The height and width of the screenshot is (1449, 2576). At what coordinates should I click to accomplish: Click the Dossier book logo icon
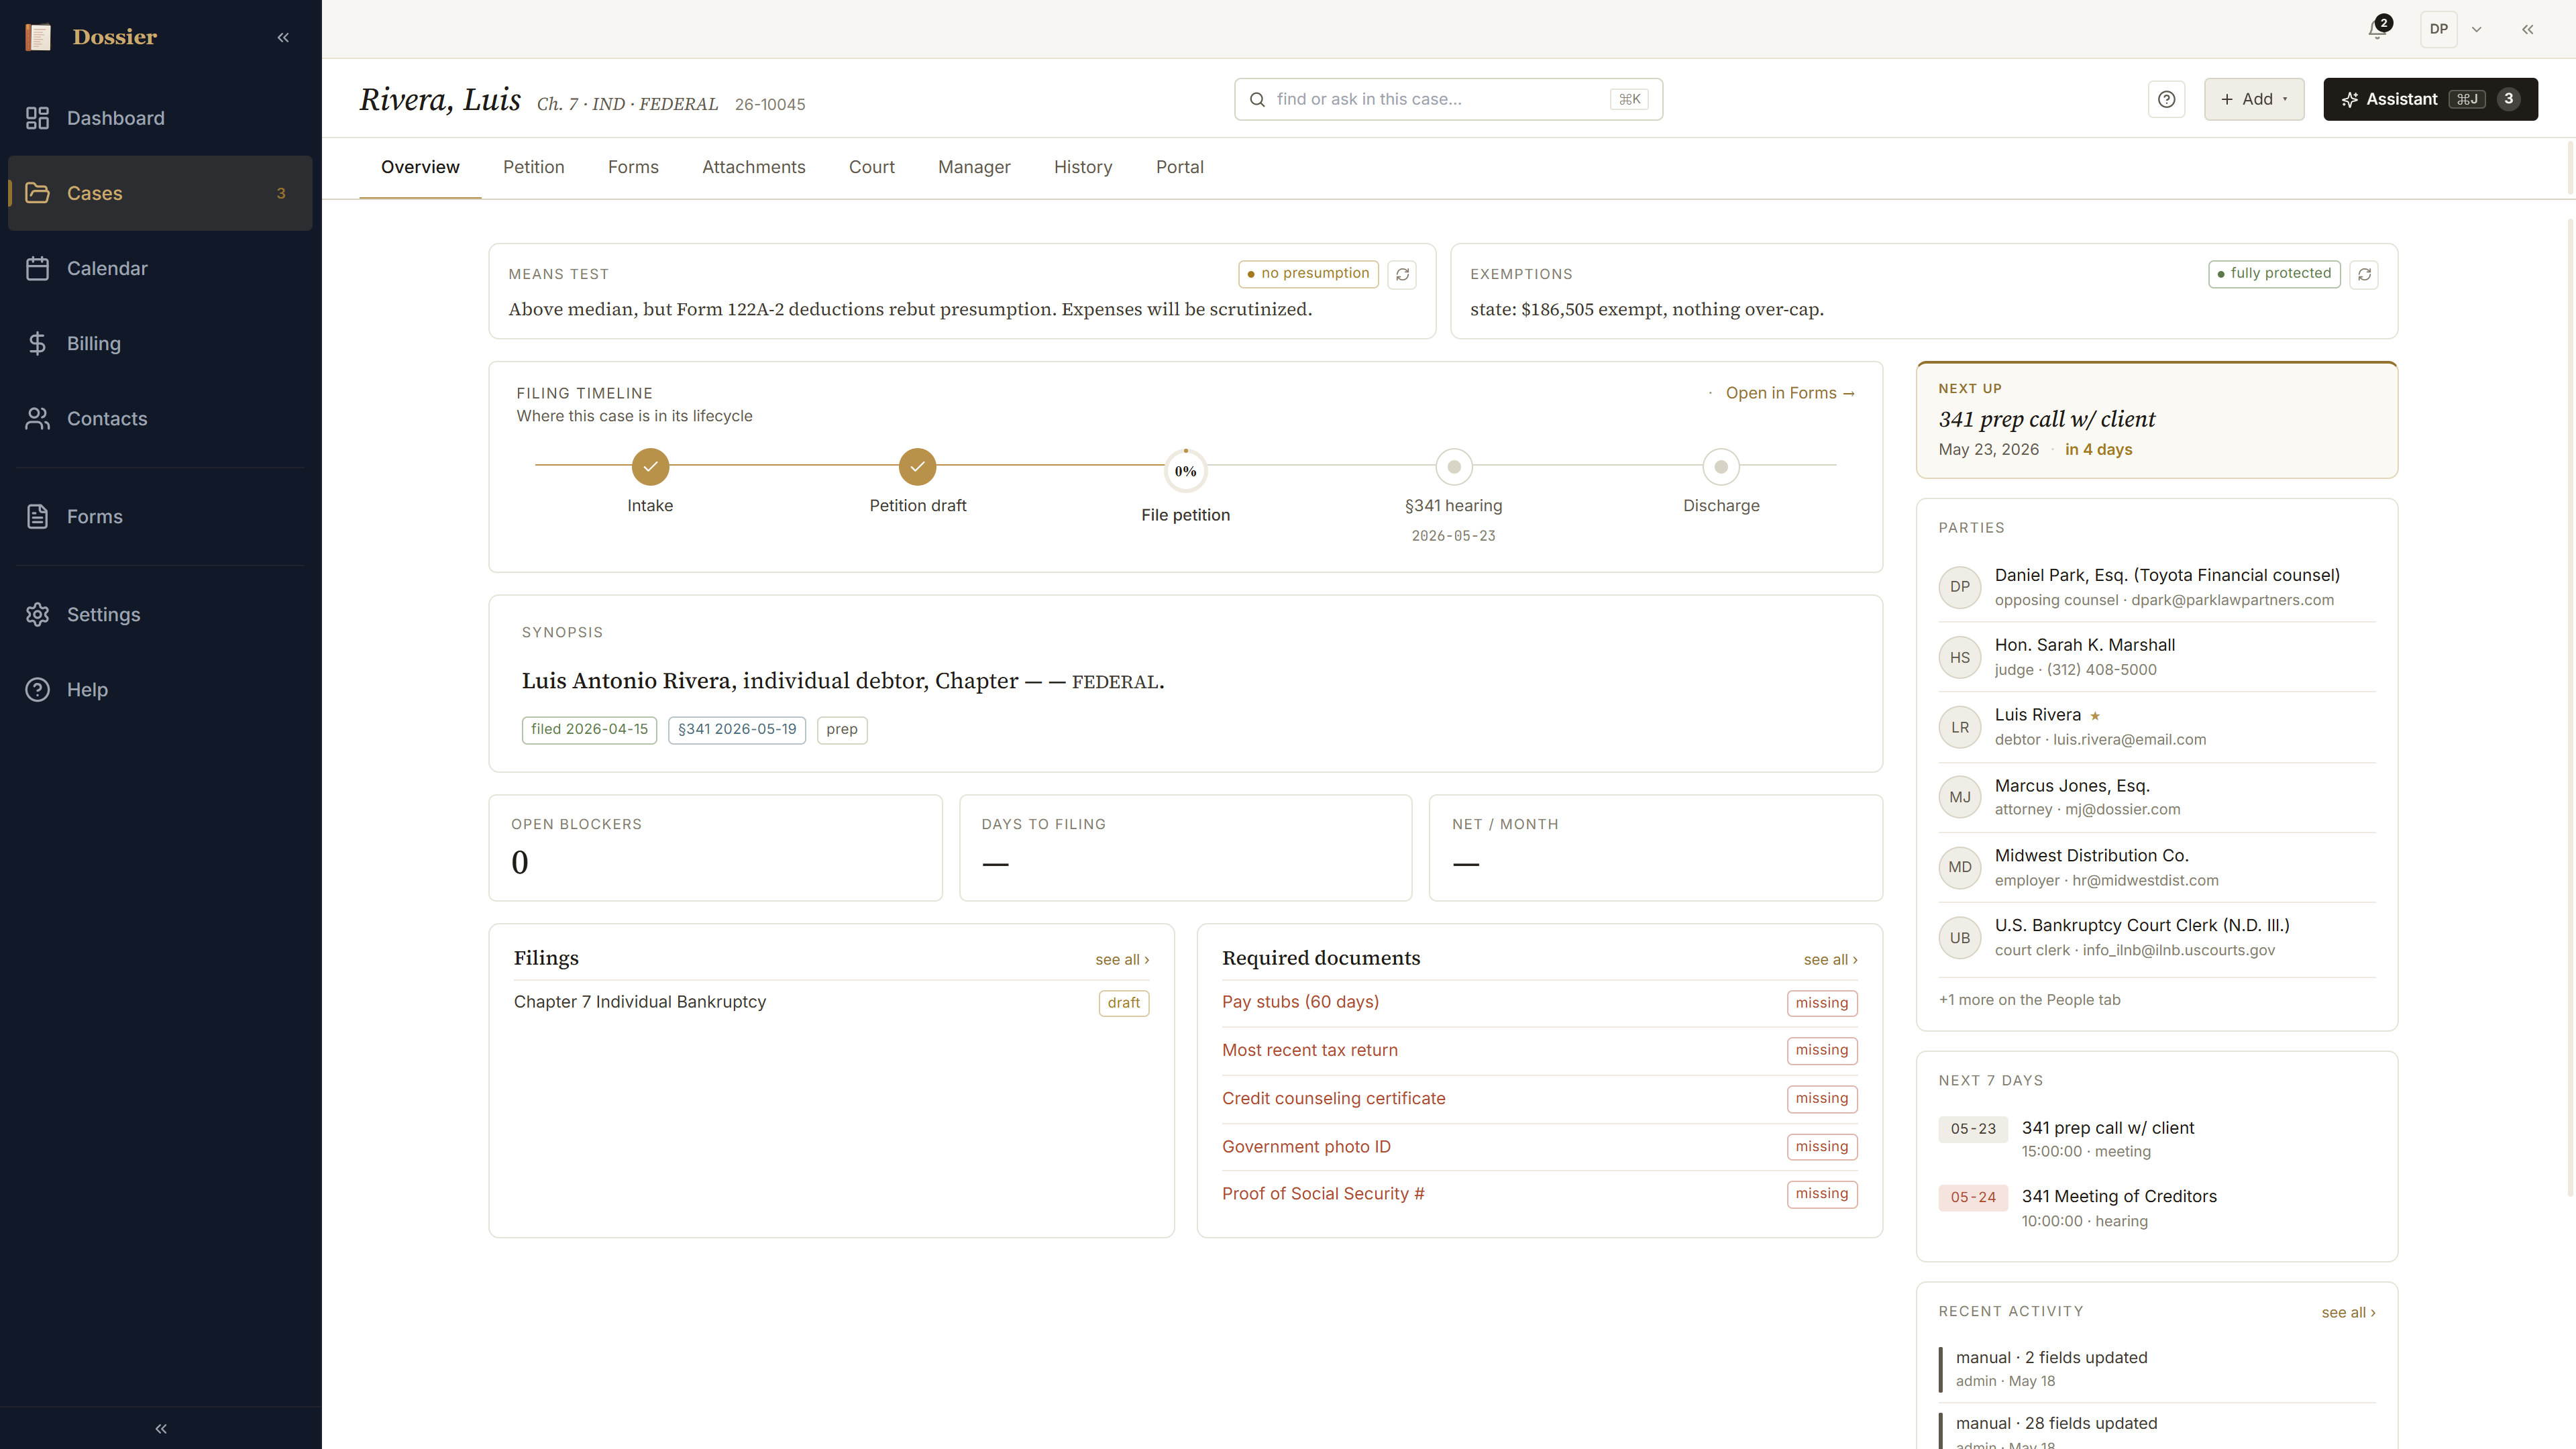coord(38,37)
